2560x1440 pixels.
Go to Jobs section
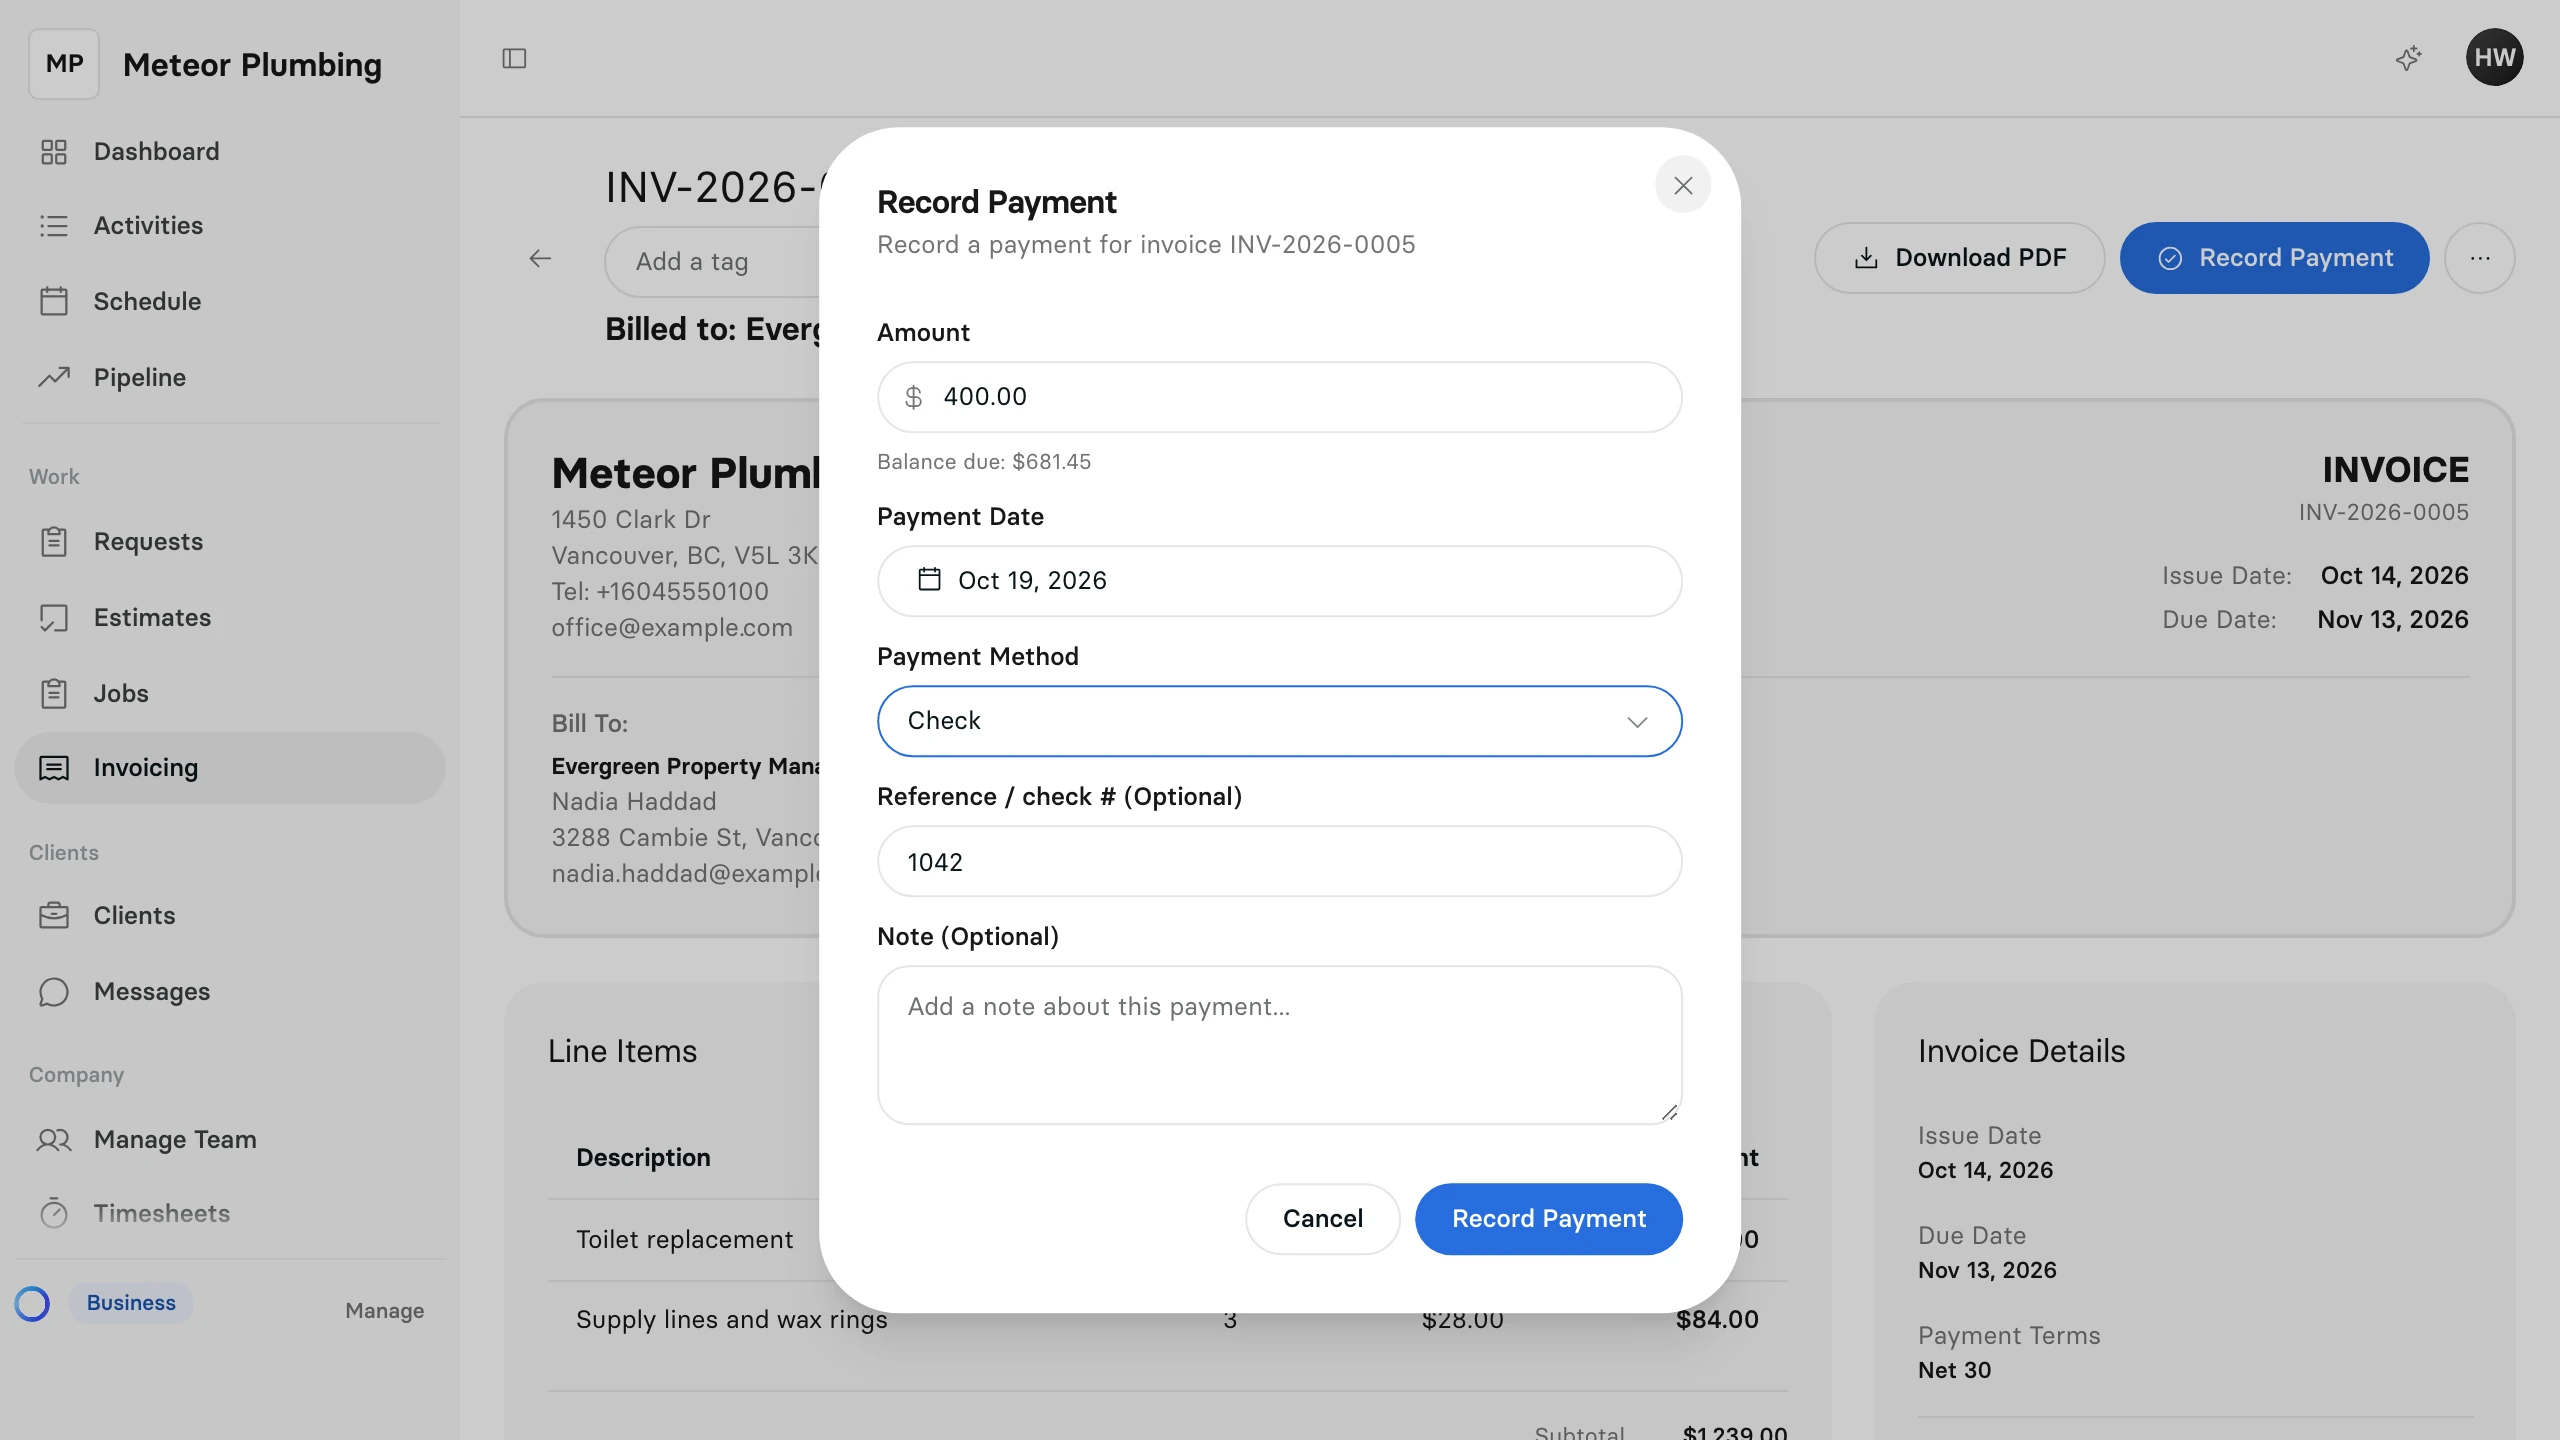click(x=230, y=693)
